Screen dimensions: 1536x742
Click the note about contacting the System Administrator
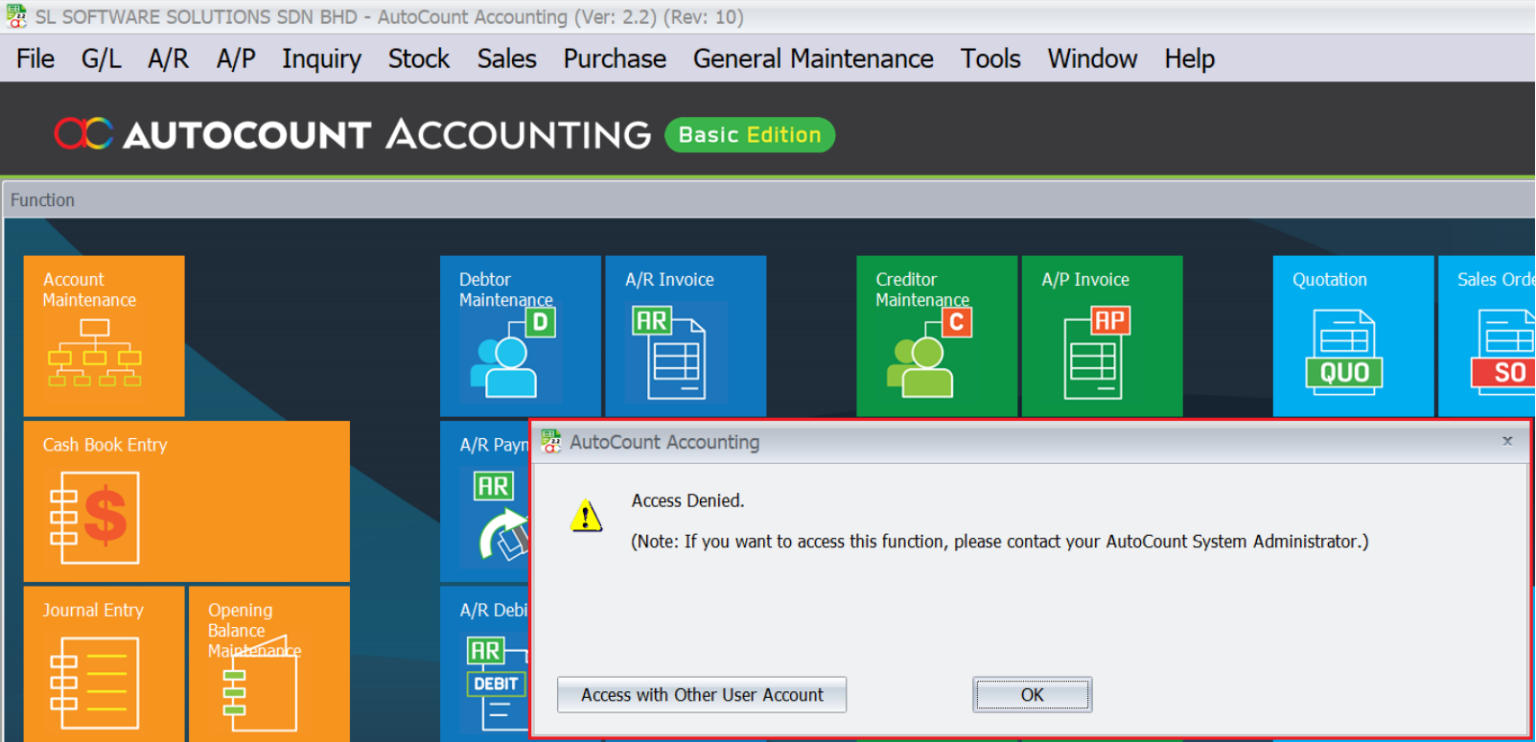point(1000,542)
